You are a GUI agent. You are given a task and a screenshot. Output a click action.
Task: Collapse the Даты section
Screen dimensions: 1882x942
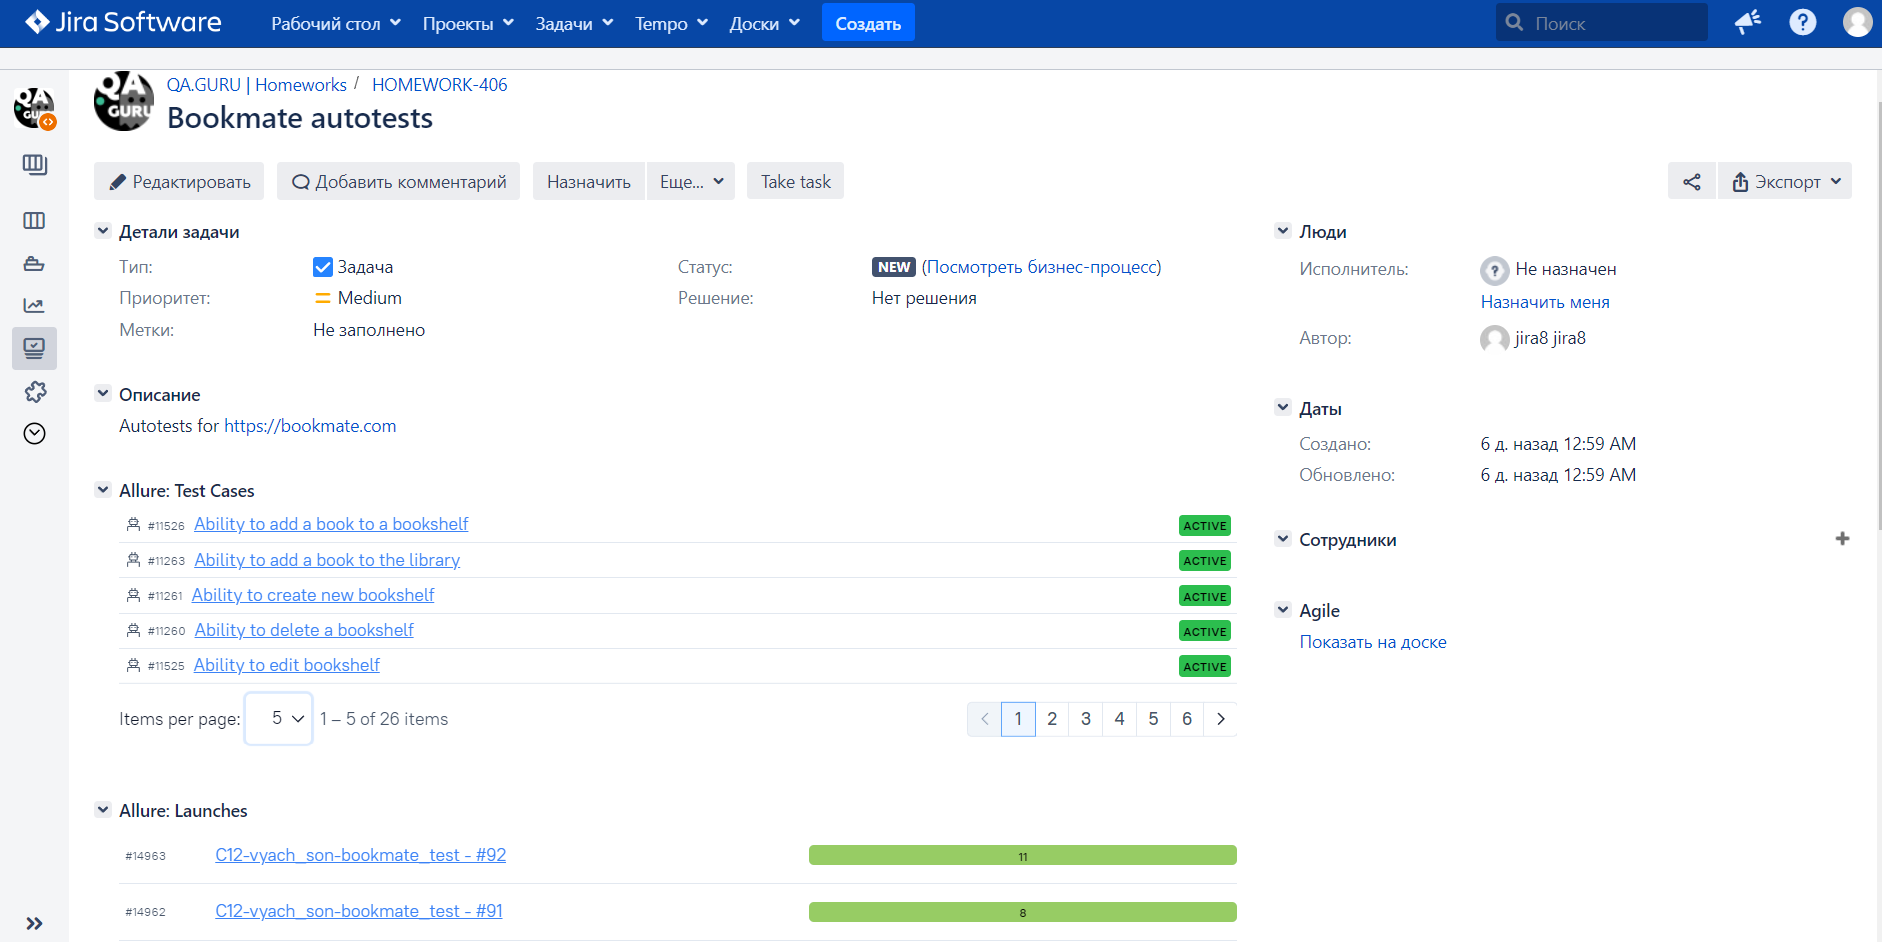point(1283,408)
